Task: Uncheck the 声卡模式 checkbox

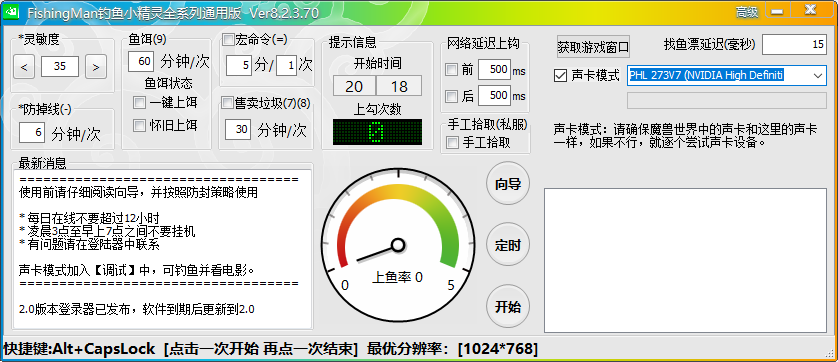Action: (560, 76)
